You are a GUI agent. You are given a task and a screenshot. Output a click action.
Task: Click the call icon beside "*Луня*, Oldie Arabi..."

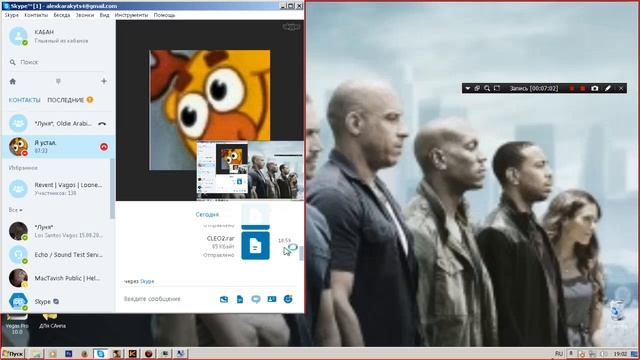(102, 123)
